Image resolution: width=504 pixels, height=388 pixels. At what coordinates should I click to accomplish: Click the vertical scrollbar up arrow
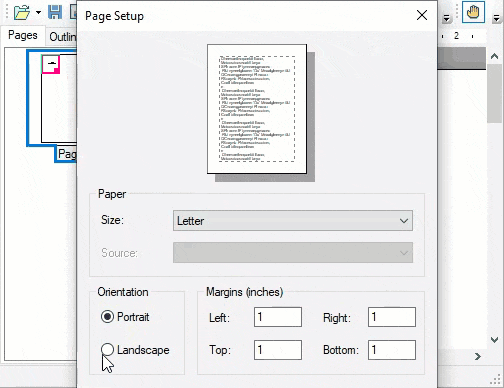pos(495,56)
